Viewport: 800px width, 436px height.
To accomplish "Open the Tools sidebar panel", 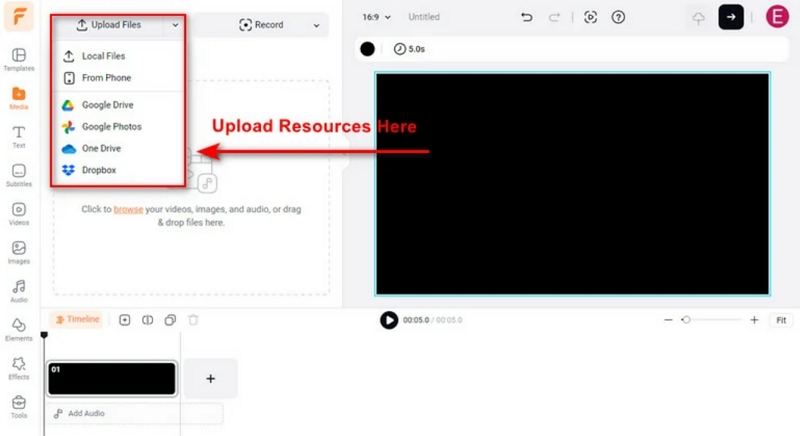I will [19, 407].
